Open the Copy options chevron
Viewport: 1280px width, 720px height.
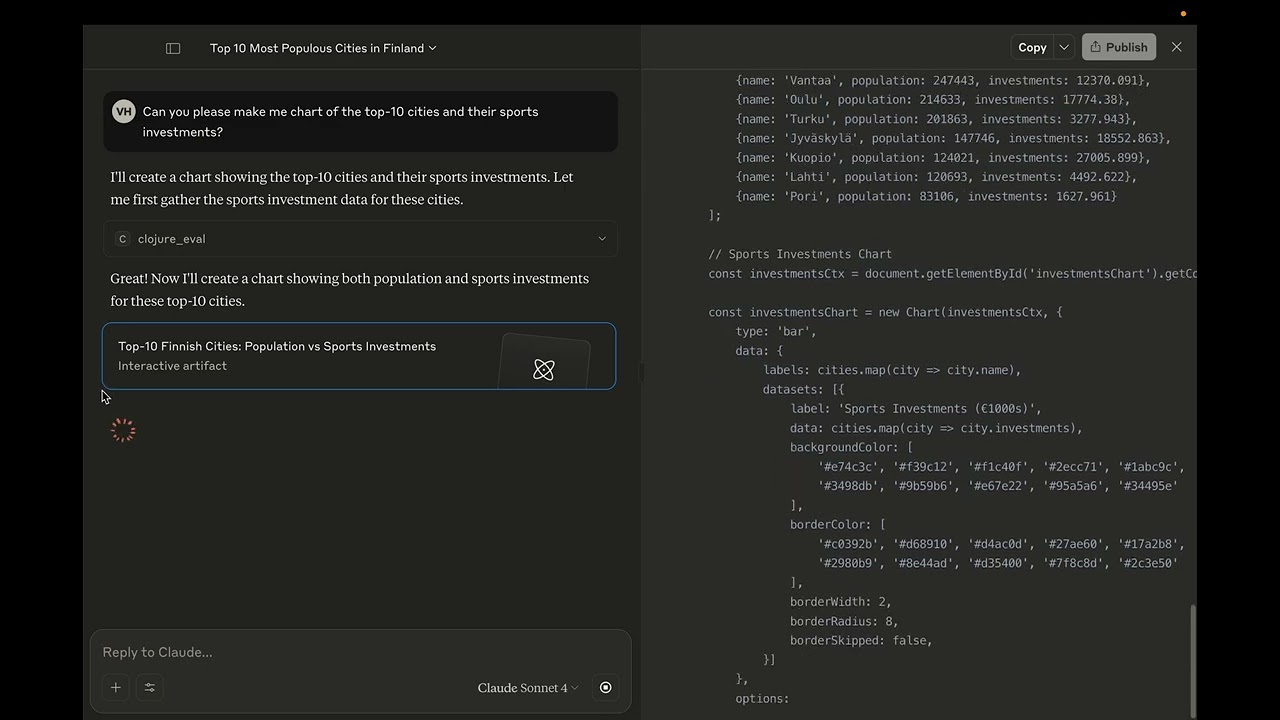1064,47
